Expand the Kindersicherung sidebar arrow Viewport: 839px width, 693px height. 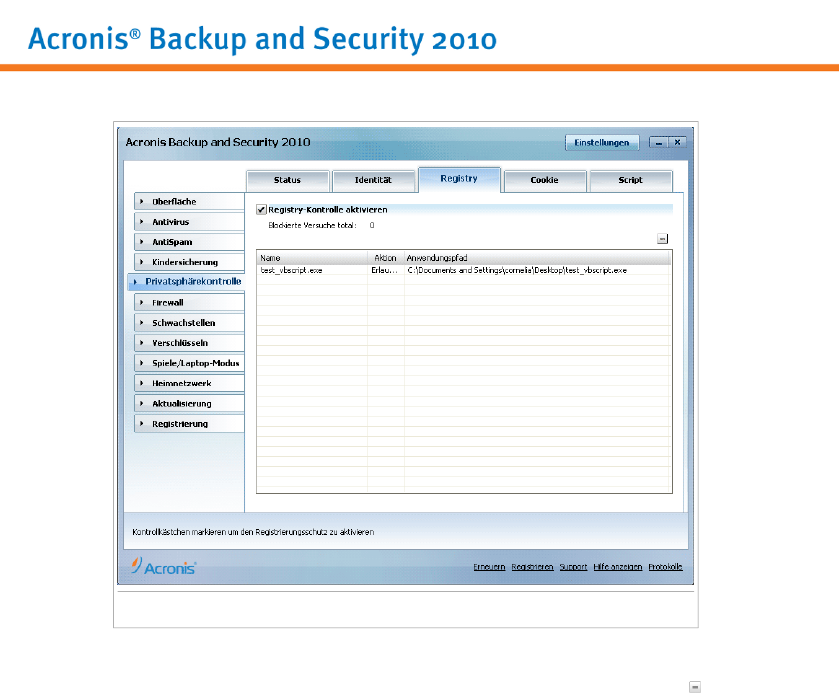pyautogui.click(x=142, y=262)
